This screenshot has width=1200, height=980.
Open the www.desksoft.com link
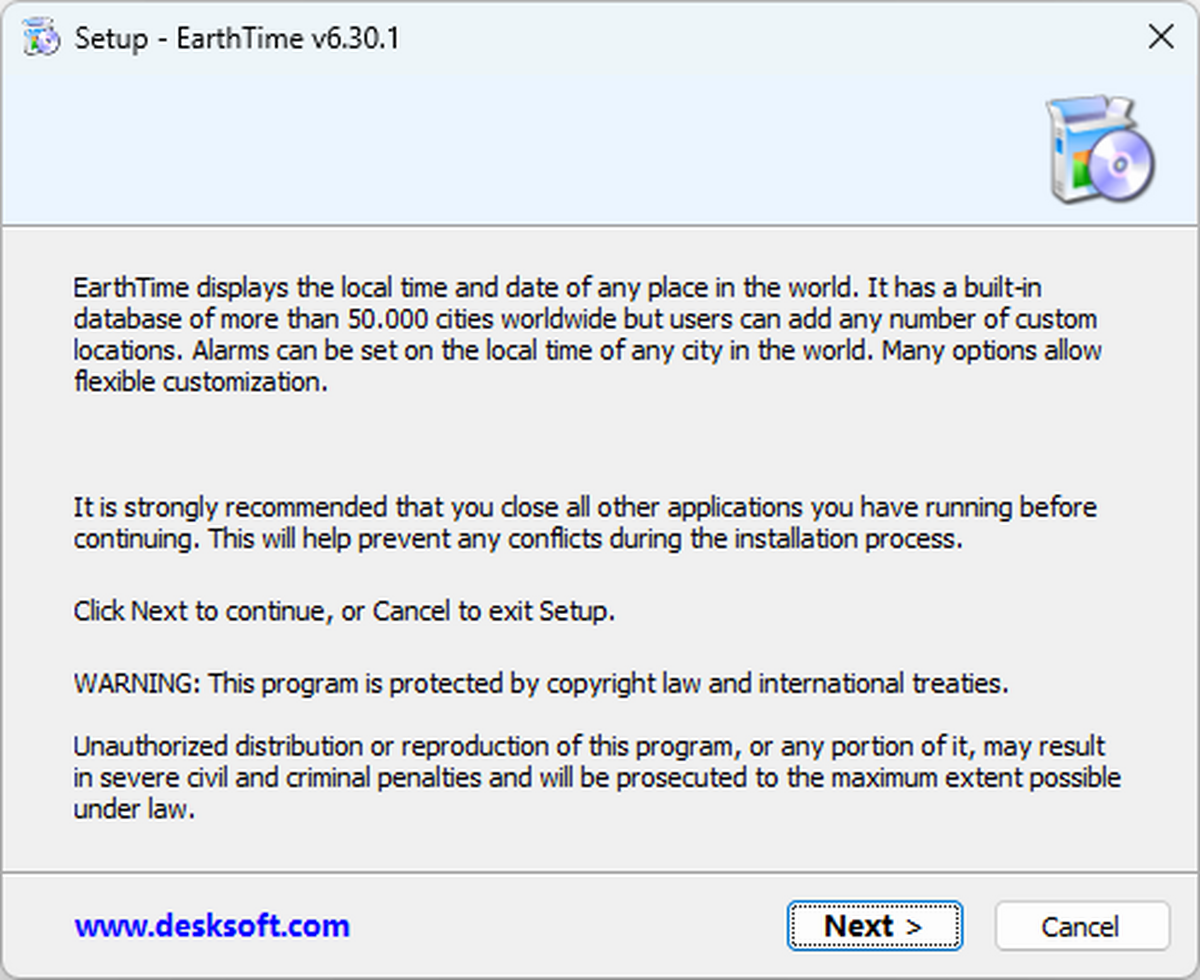(212, 926)
